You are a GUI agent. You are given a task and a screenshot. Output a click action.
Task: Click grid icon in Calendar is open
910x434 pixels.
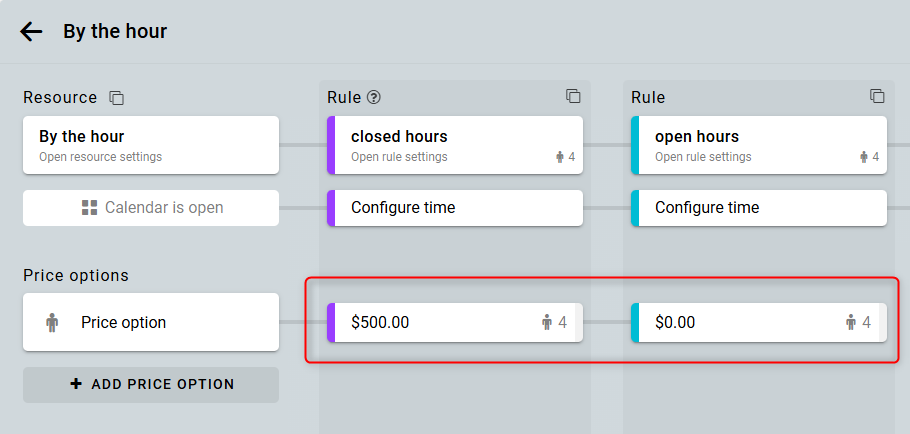(89, 208)
